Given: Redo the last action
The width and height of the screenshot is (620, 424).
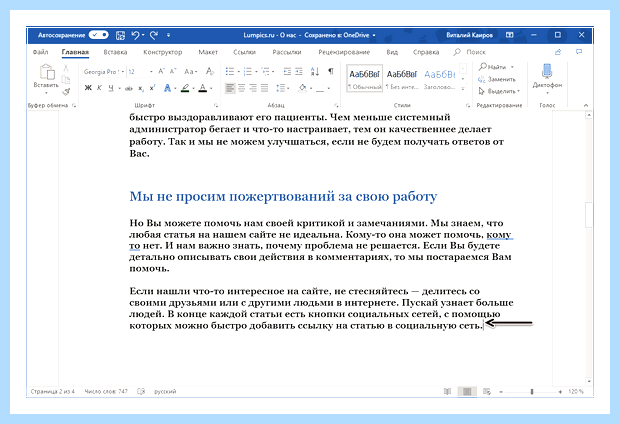Looking at the screenshot, I should [154, 35].
